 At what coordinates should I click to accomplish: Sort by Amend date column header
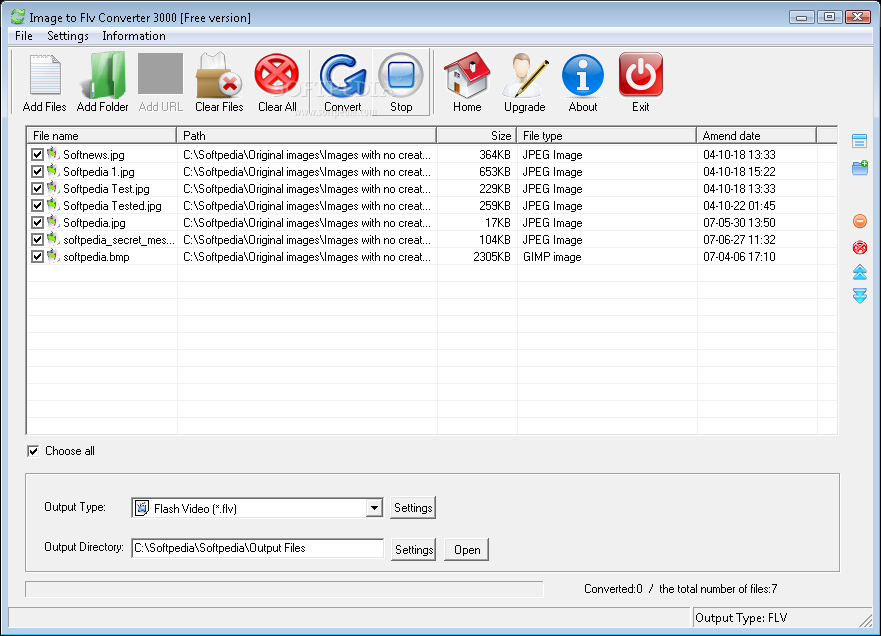tap(757, 135)
